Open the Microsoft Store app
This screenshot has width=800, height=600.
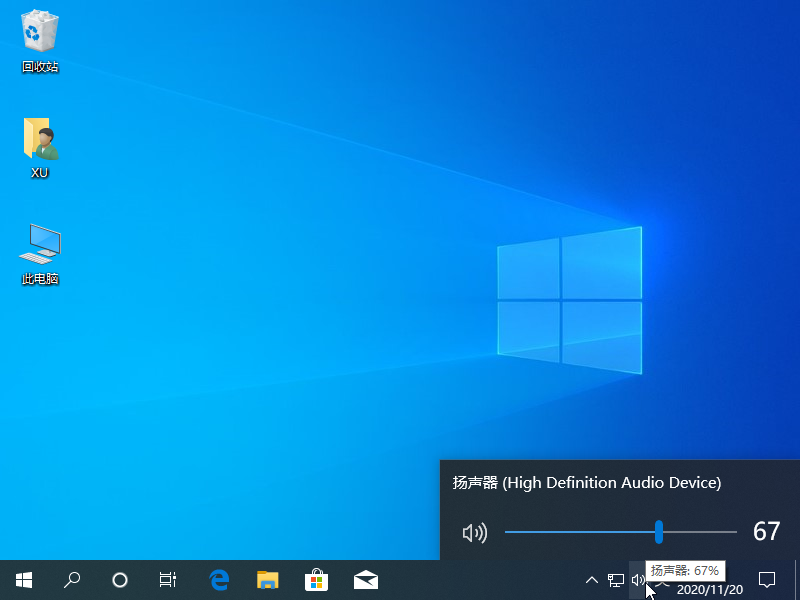point(316,580)
